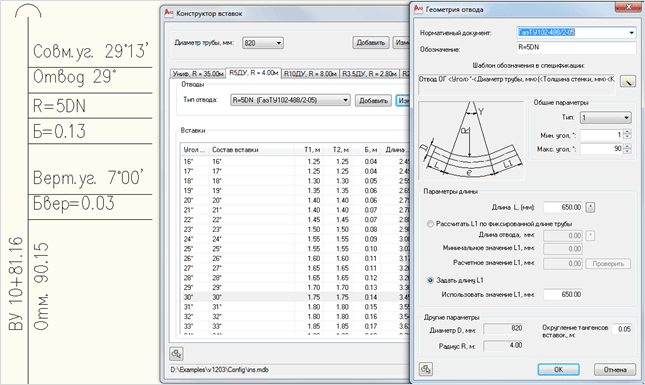Click the disabled pick button beside Длина отвода

(x=590, y=236)
